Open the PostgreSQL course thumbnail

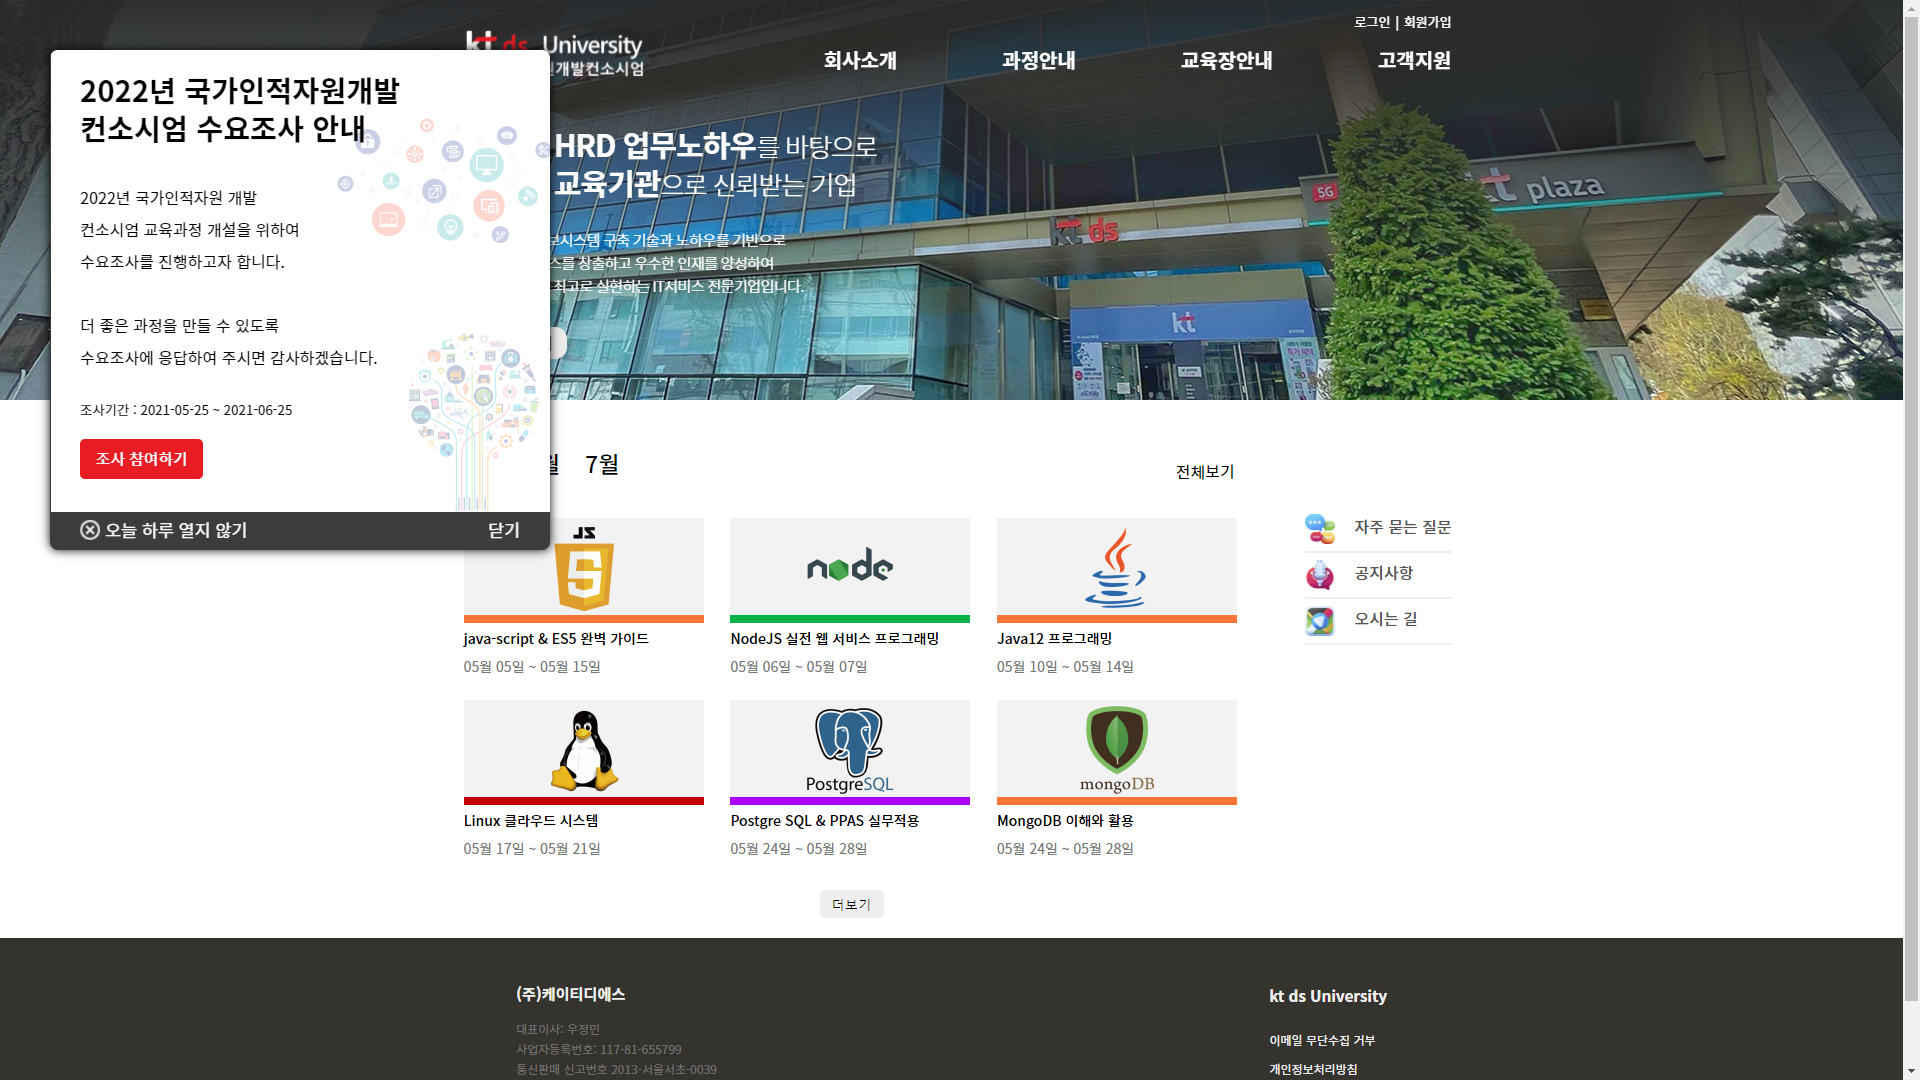point(849,750)
